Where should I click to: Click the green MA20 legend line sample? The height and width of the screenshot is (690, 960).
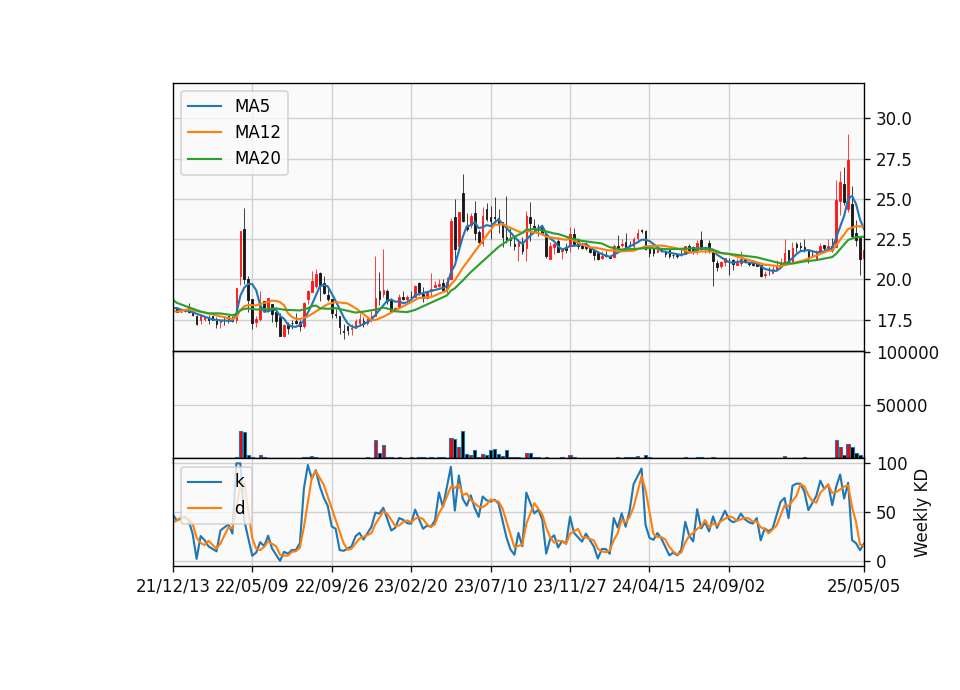tap(204, 159)
